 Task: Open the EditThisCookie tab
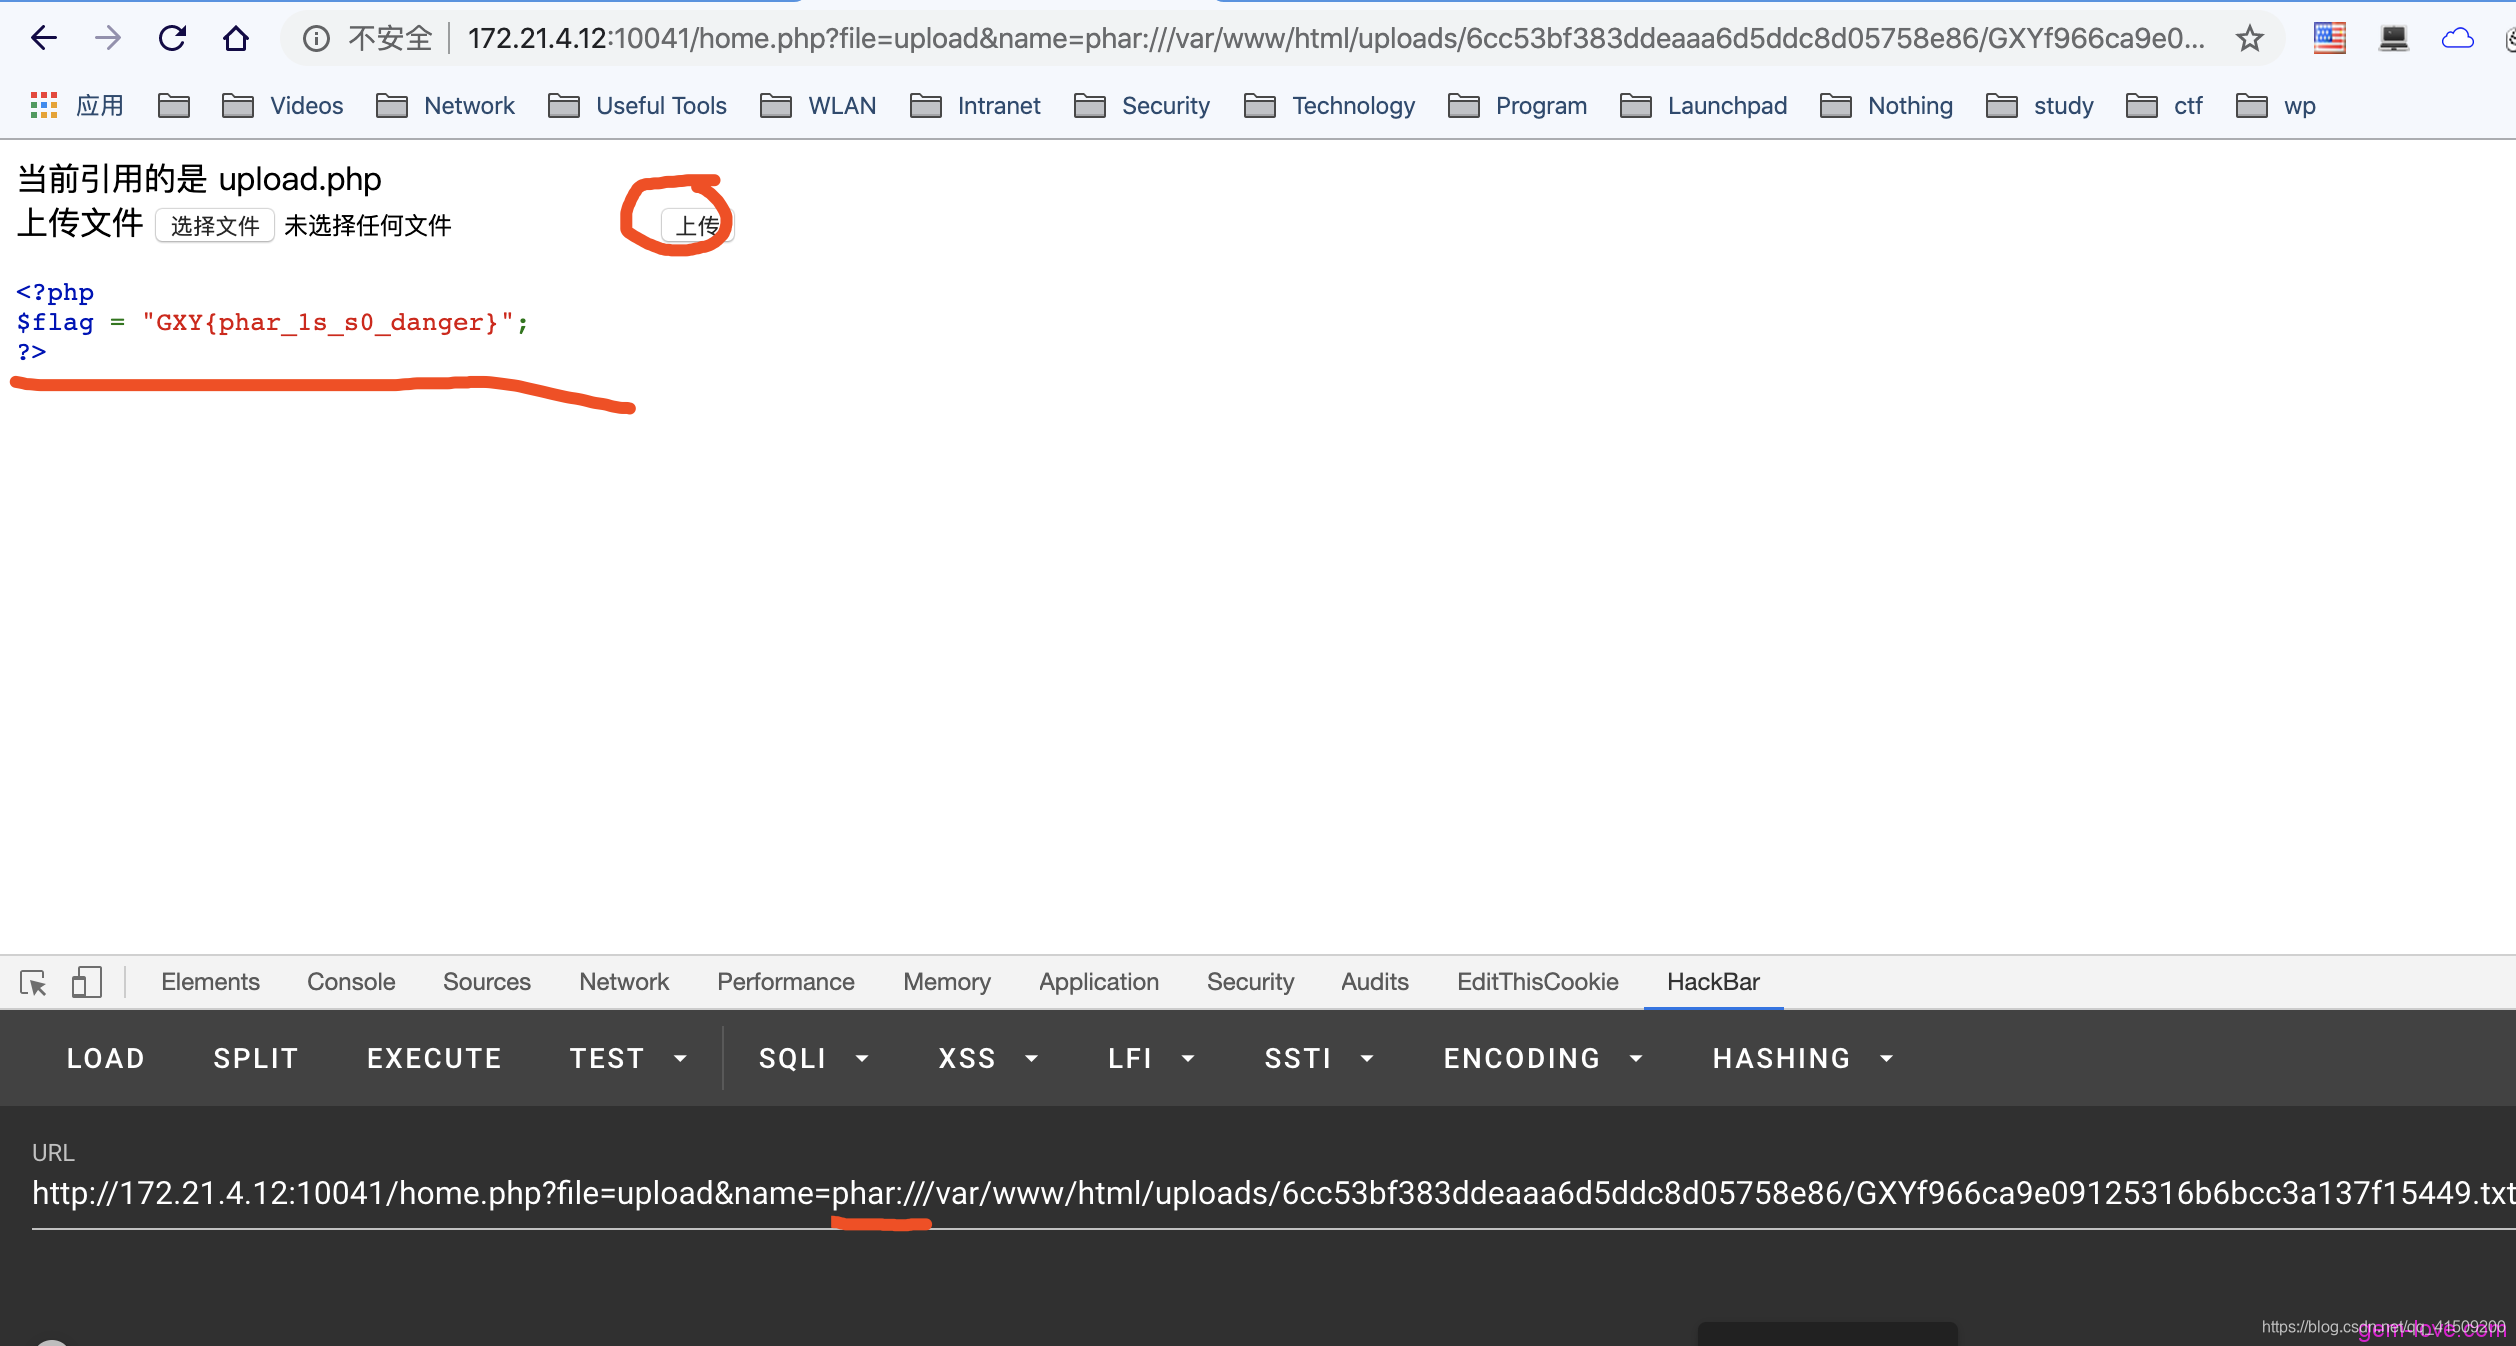1537,982
